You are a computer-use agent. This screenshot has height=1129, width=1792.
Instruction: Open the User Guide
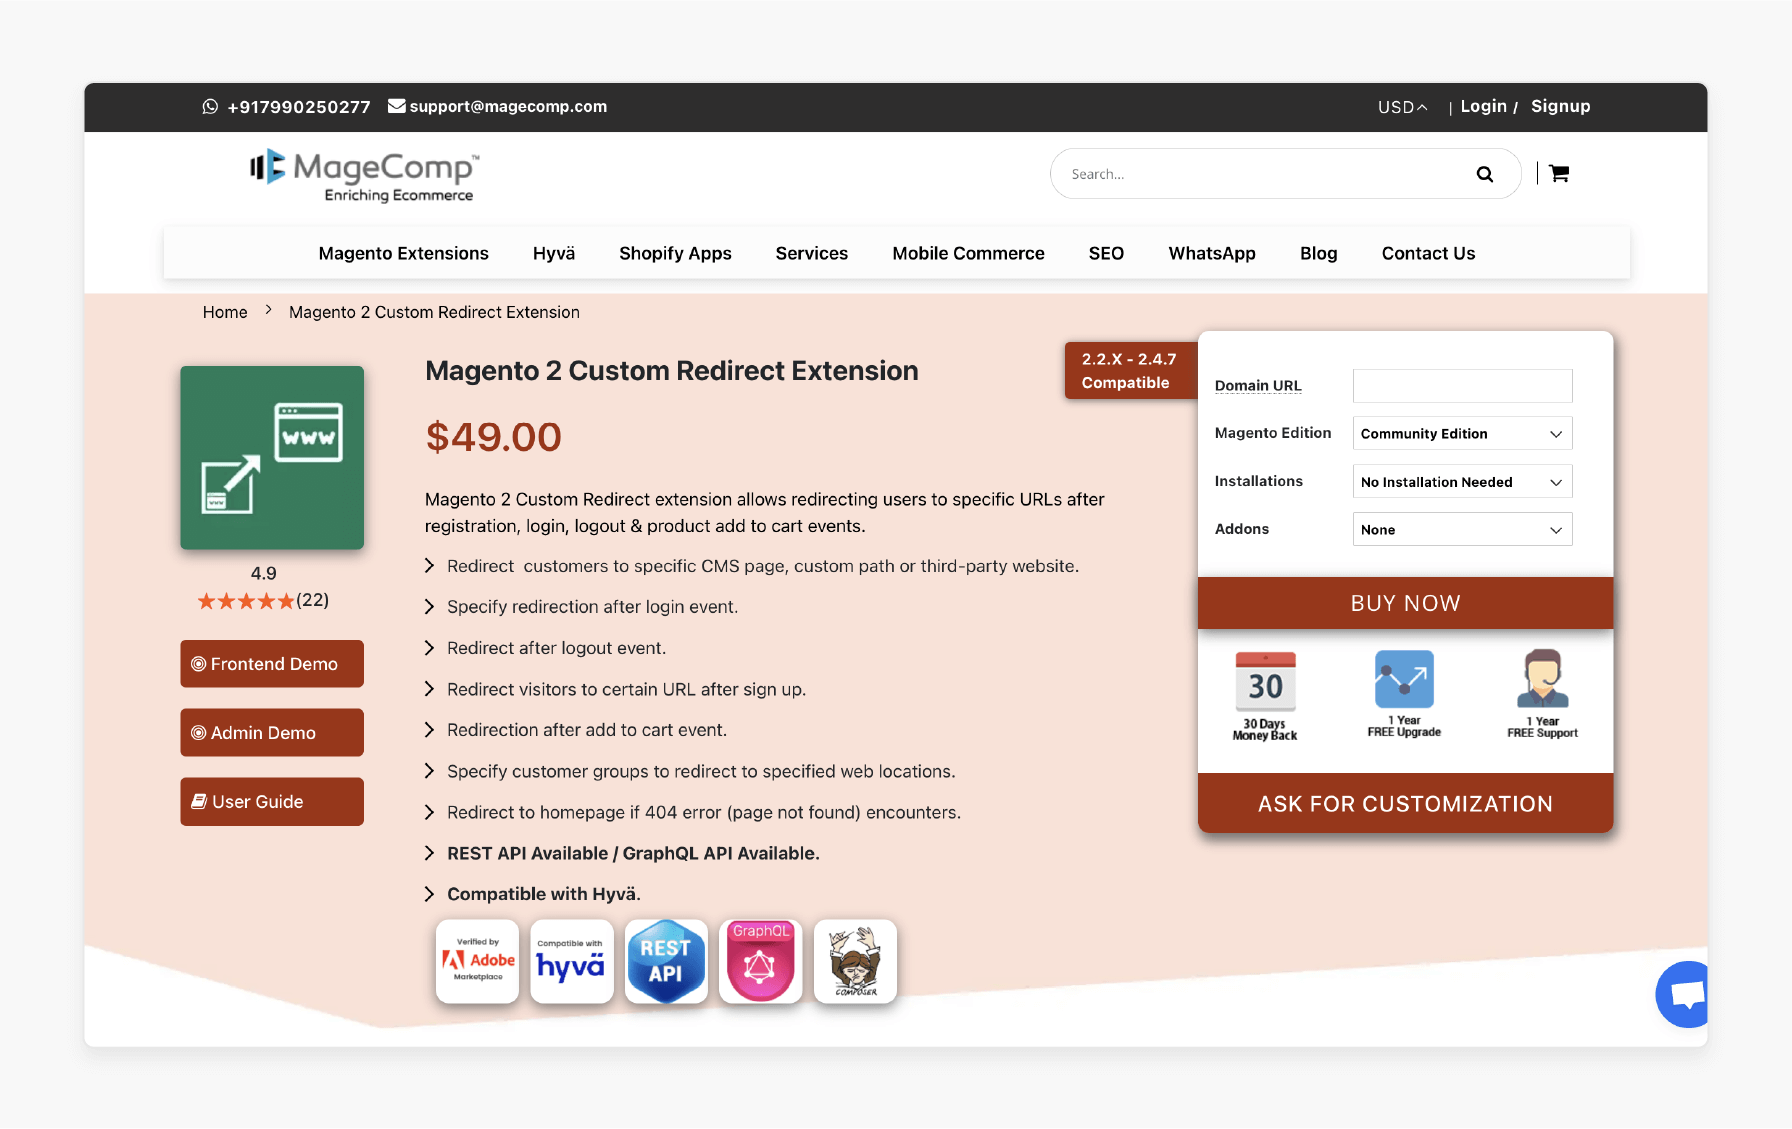(272, 802)
